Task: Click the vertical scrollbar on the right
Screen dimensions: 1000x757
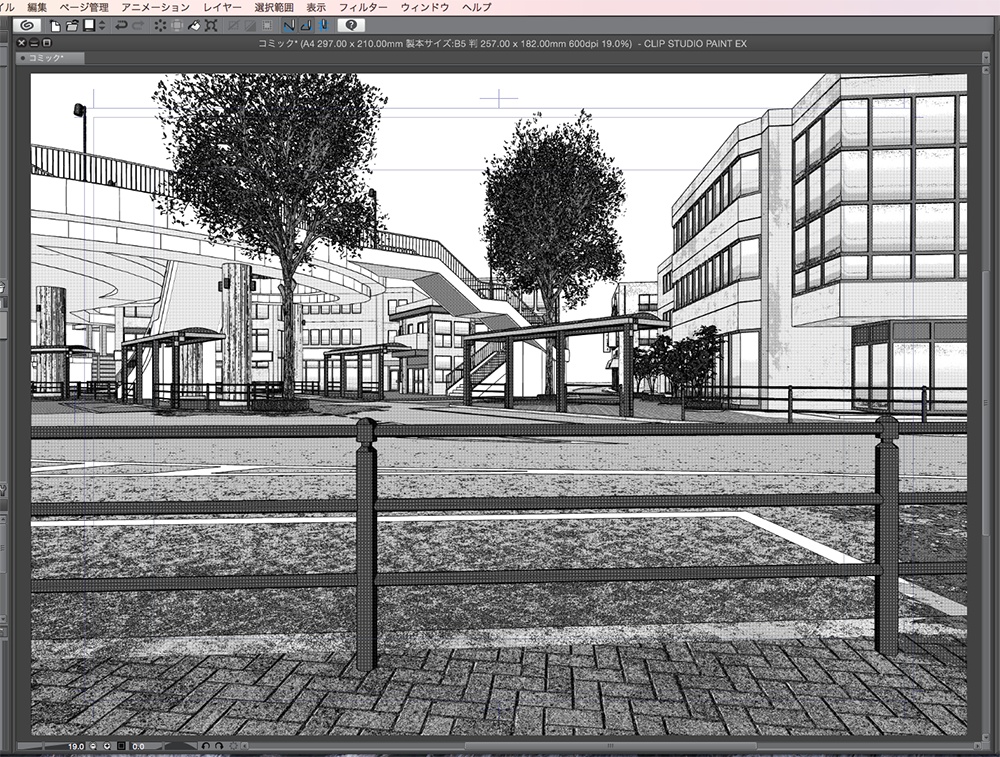Action: [x=985, y=403]
